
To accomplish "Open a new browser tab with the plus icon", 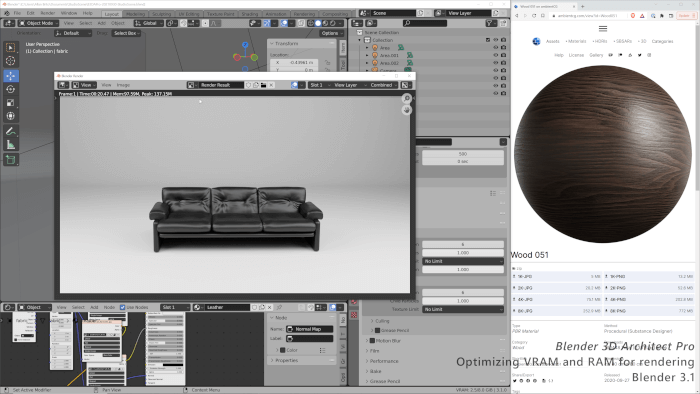I will click(582, 6).
